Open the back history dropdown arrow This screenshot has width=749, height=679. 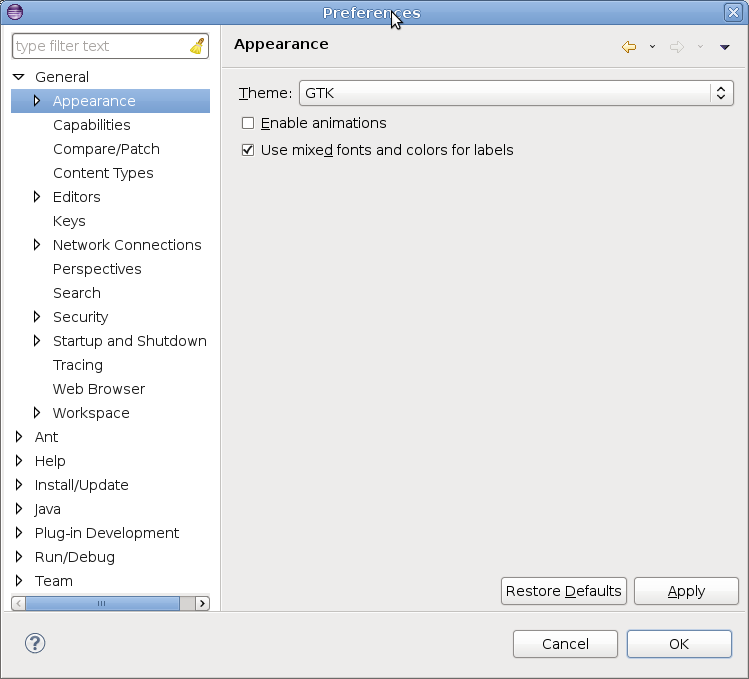[x=652, y=47]
